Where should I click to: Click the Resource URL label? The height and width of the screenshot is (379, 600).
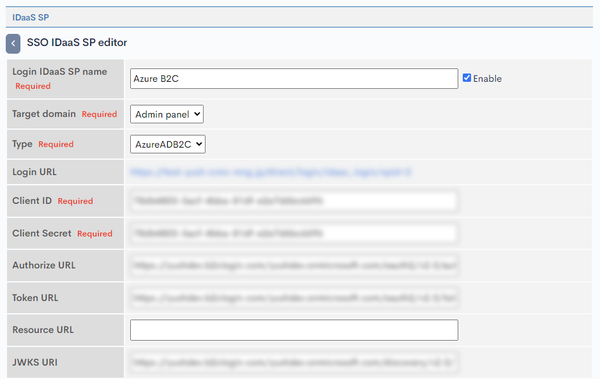coord(43,330)
